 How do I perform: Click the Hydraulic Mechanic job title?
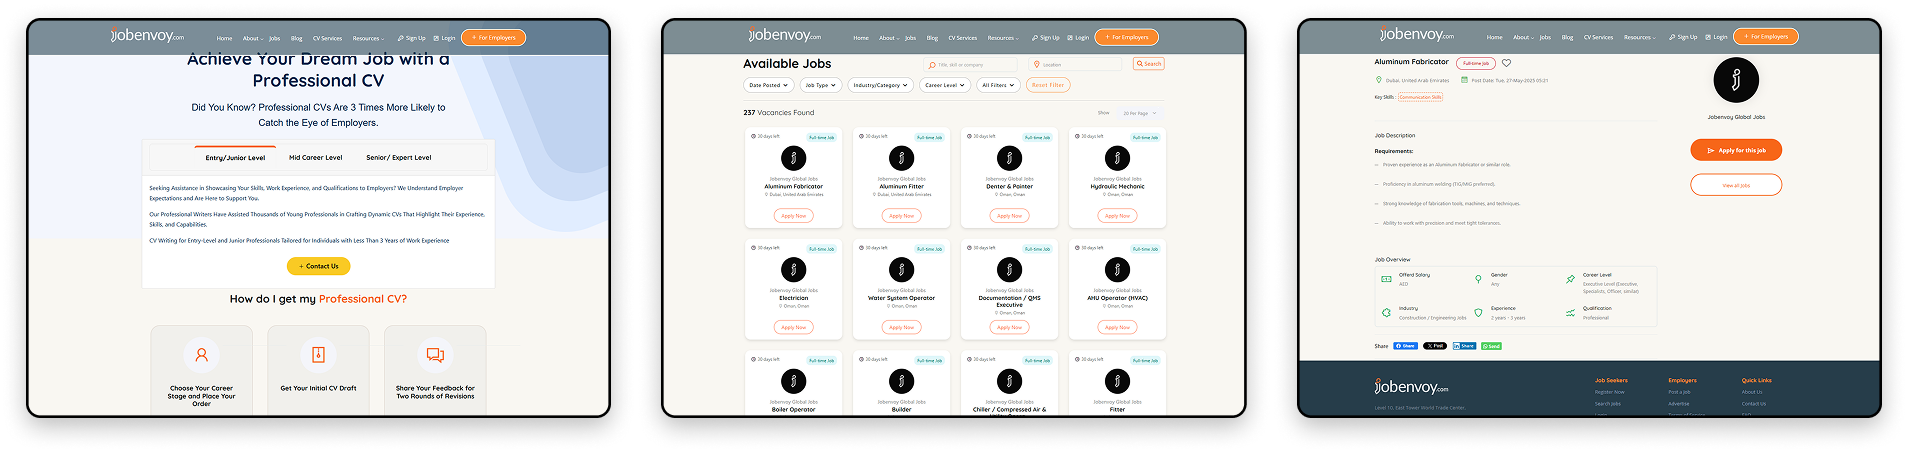click(x=1117, y=186)
